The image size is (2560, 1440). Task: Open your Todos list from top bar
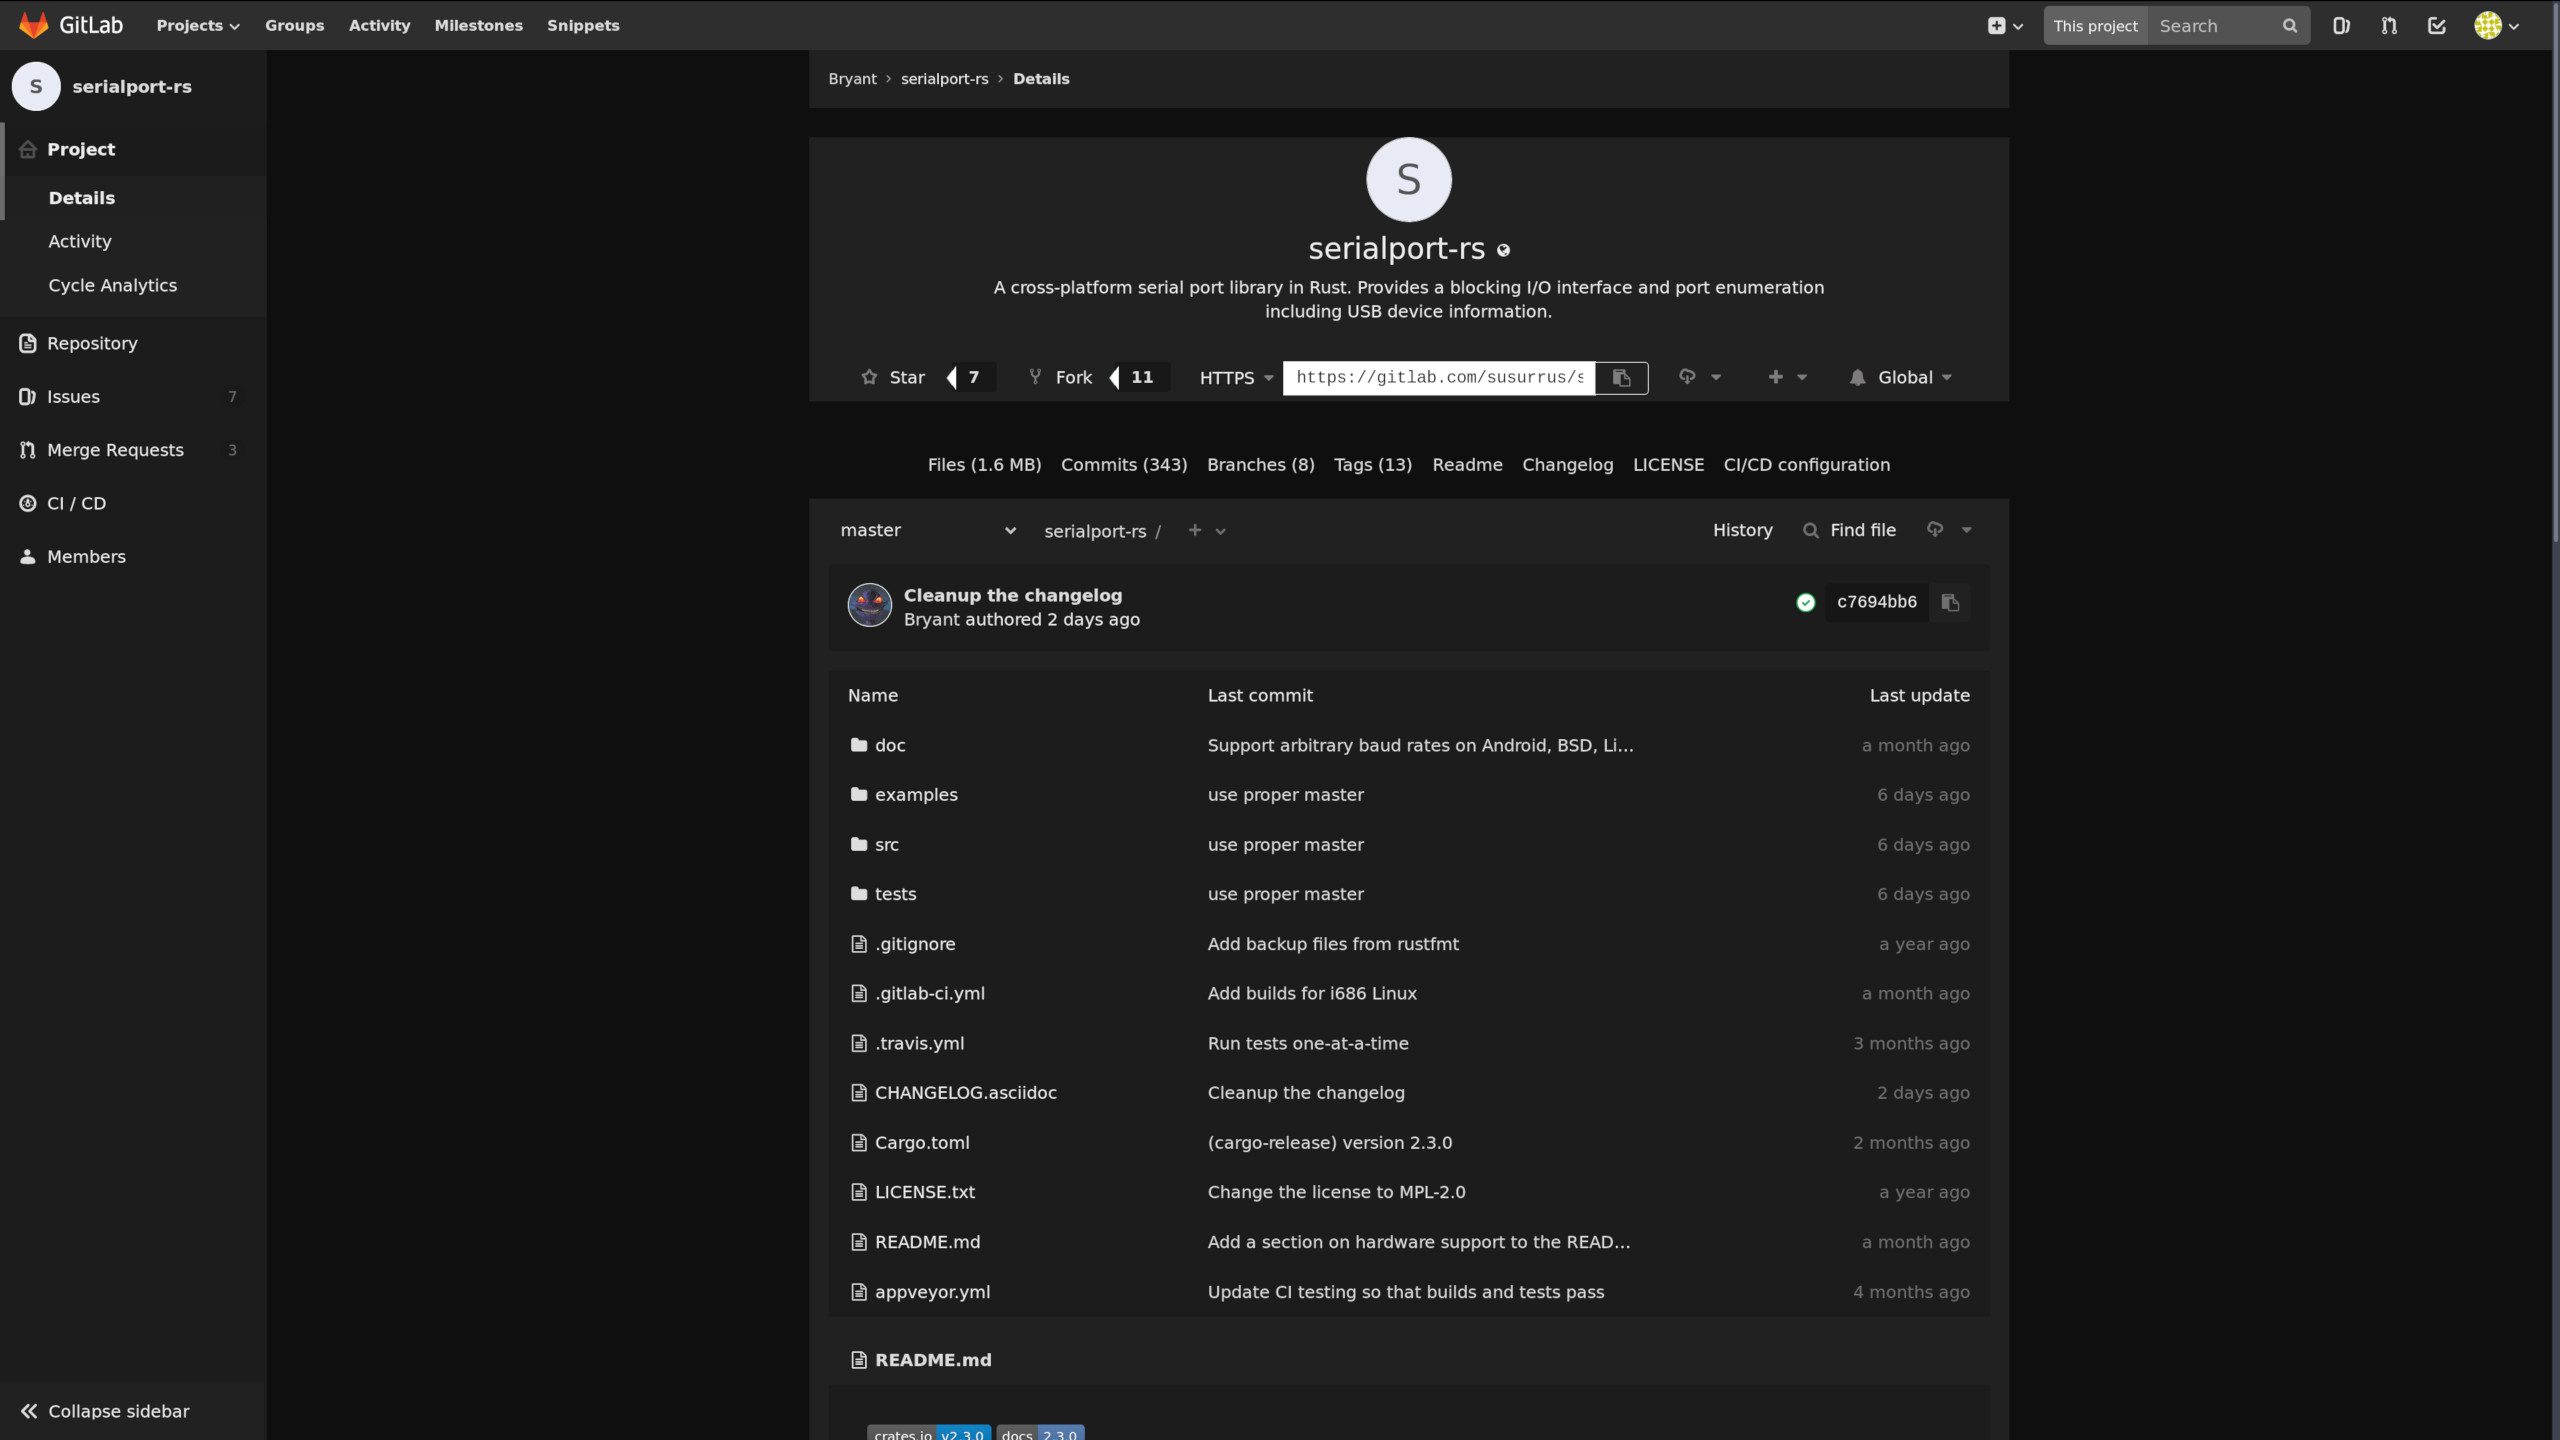tap(2437, 25)
